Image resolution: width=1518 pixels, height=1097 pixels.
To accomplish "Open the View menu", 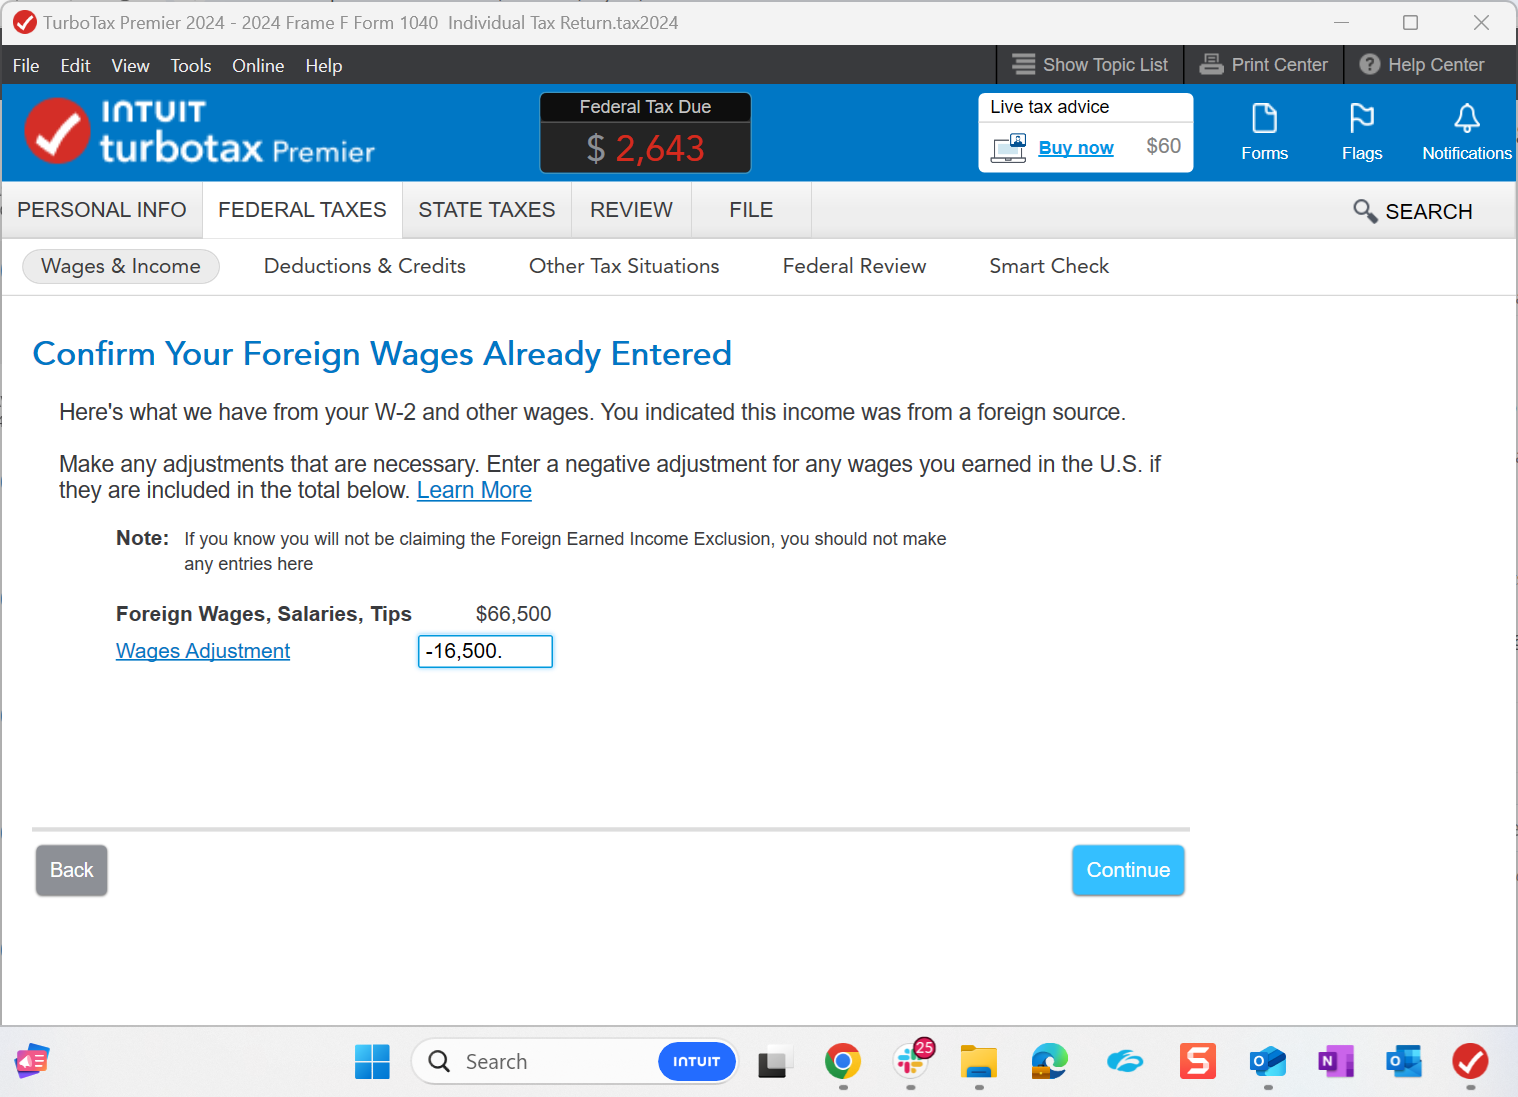I will pos(130,66).
